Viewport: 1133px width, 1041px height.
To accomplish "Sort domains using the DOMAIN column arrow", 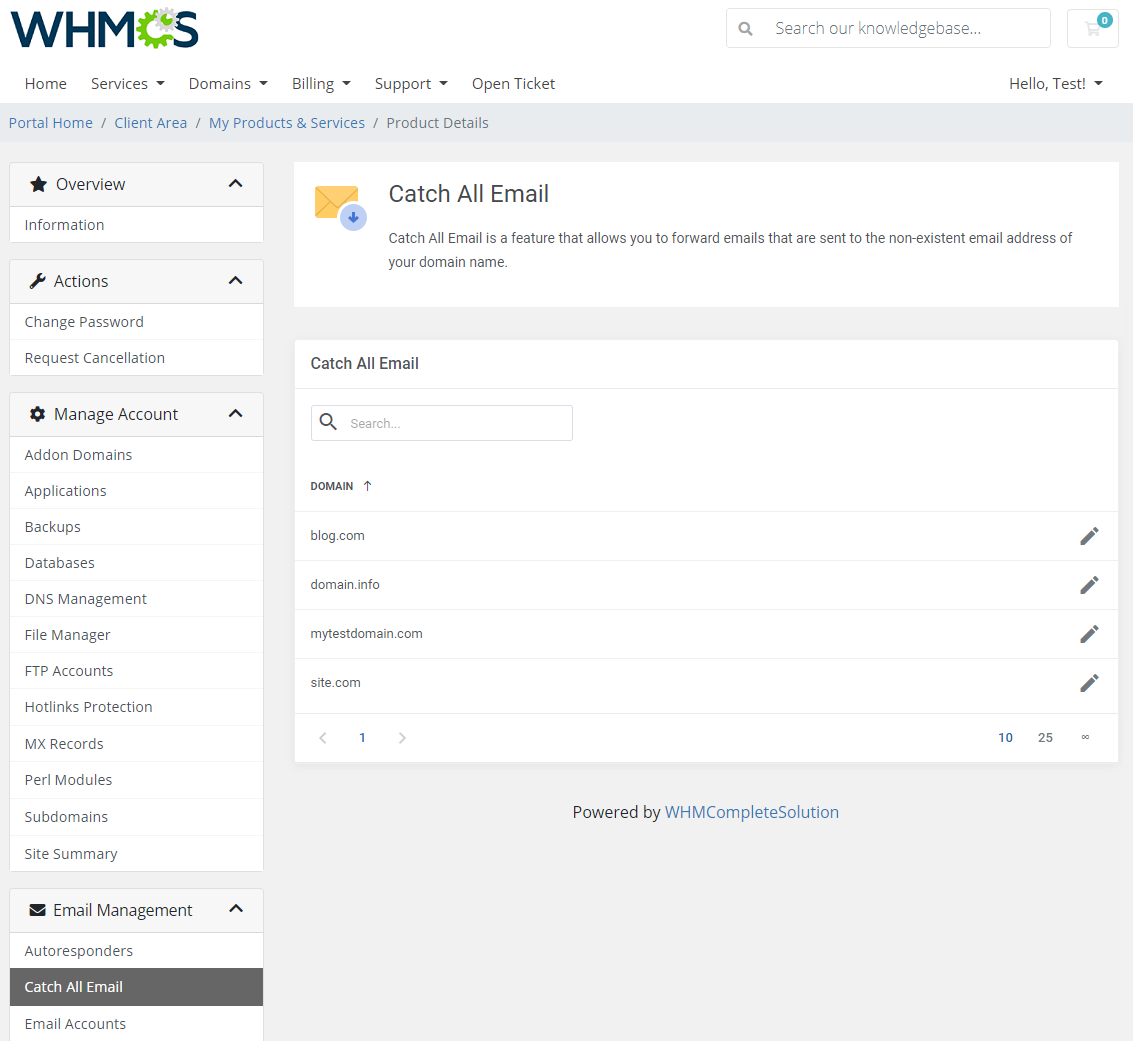I will pos(366,485).
